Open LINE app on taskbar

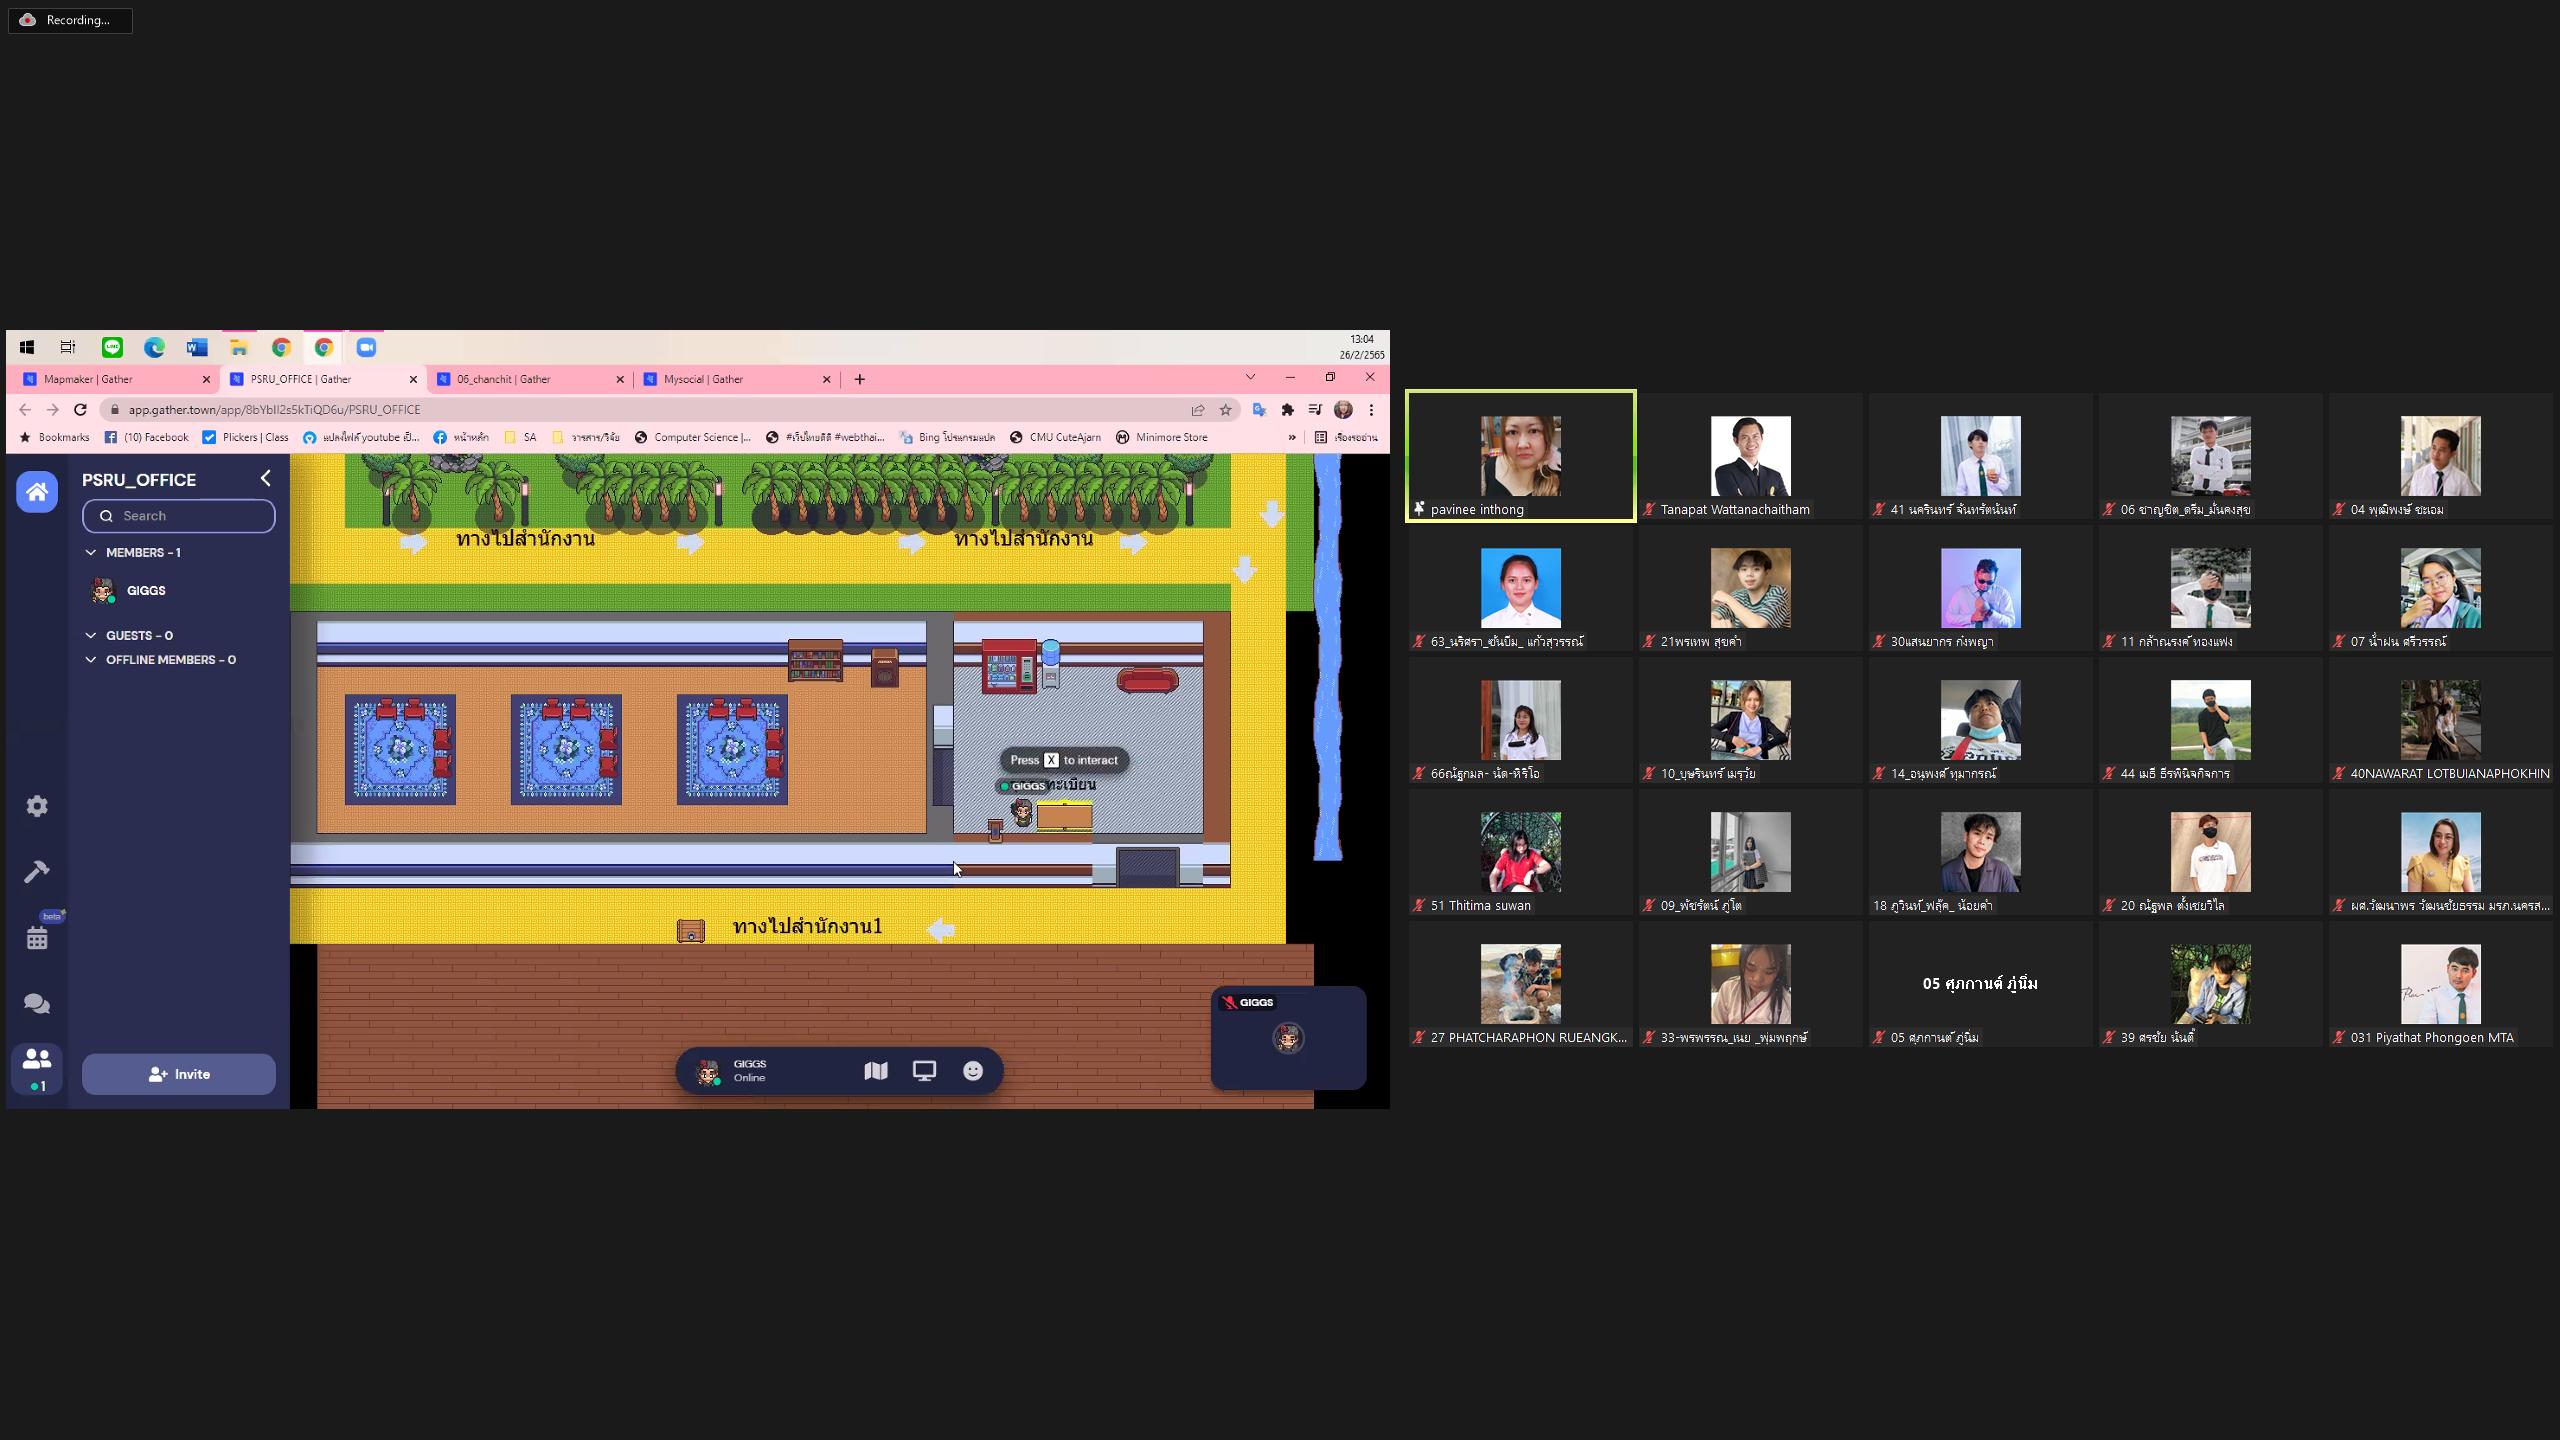point(112,347)
